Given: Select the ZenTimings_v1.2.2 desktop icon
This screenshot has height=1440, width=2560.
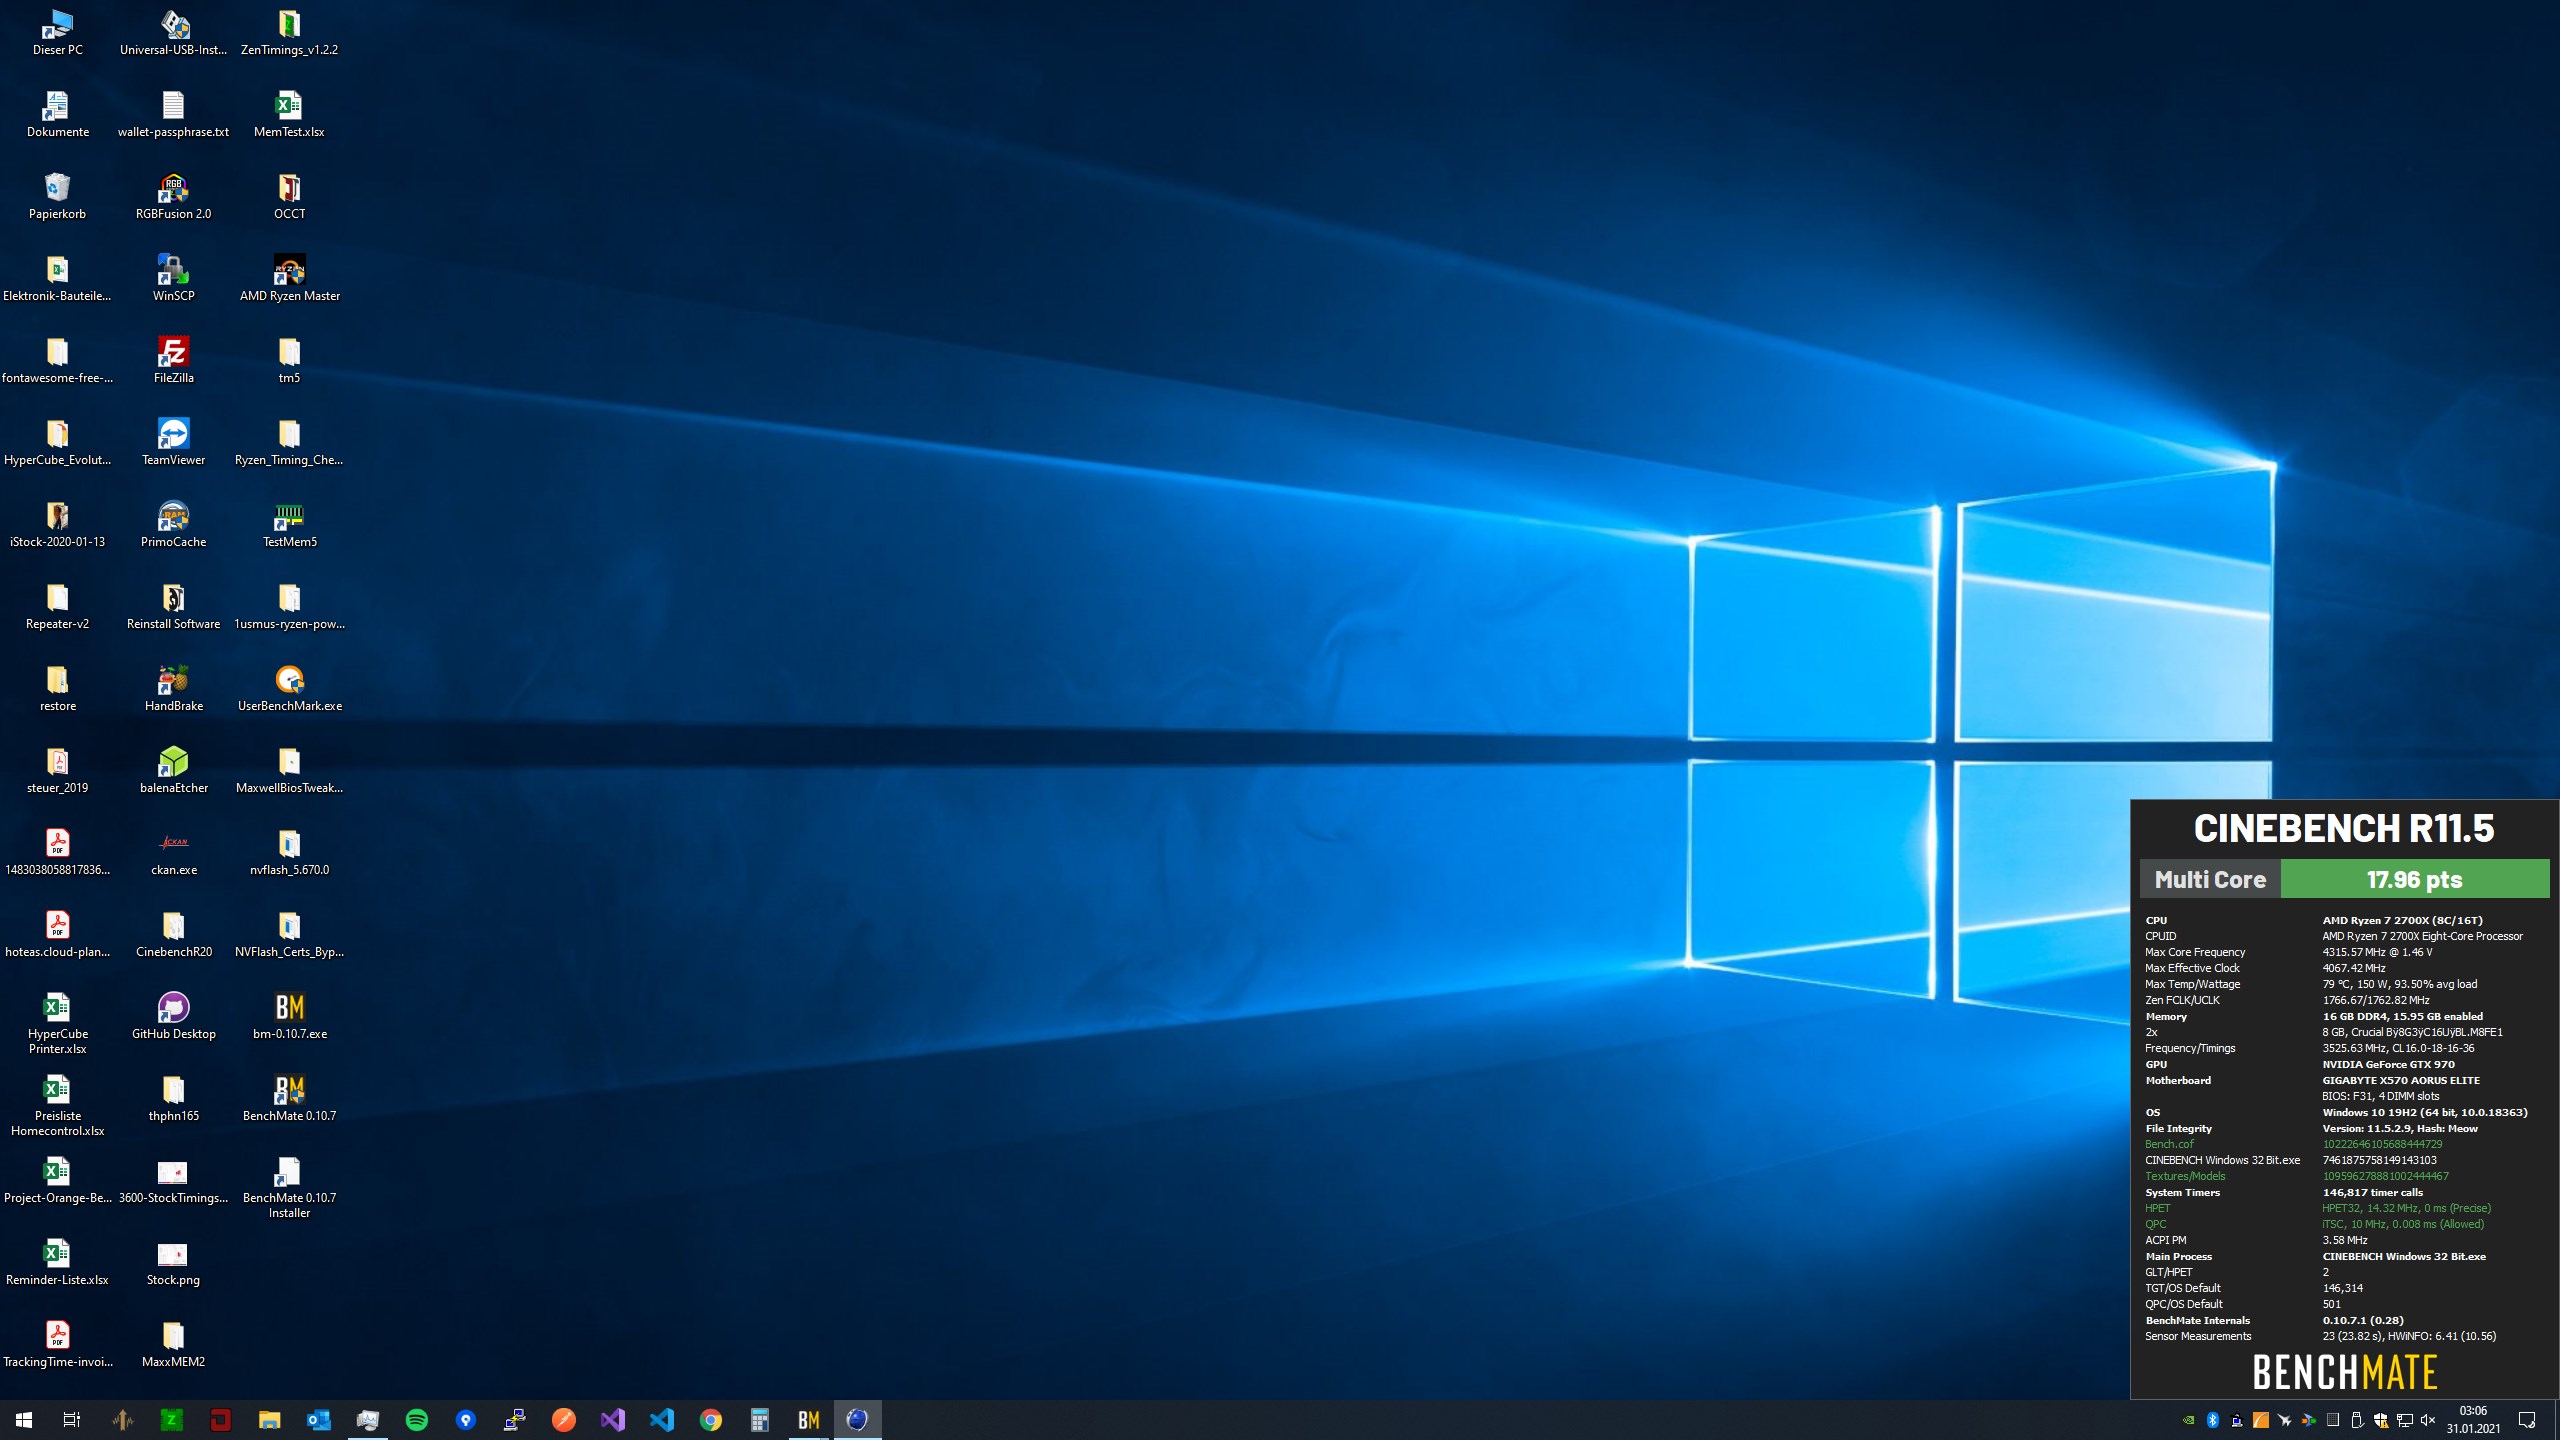Looking at the screenshot, I should 289,32.
